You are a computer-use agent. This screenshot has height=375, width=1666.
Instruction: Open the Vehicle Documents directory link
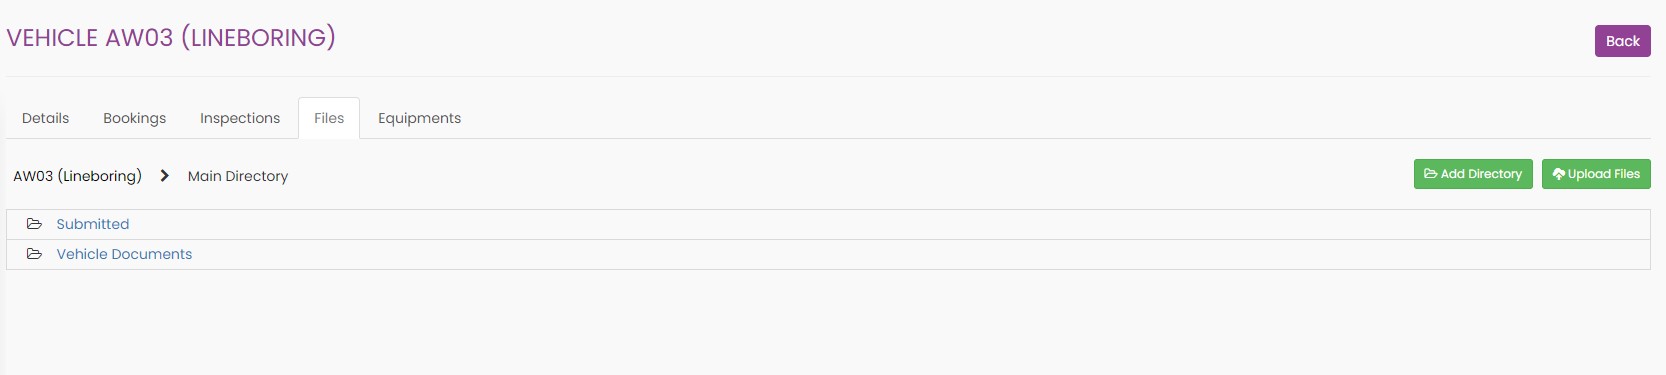(124, 254)
